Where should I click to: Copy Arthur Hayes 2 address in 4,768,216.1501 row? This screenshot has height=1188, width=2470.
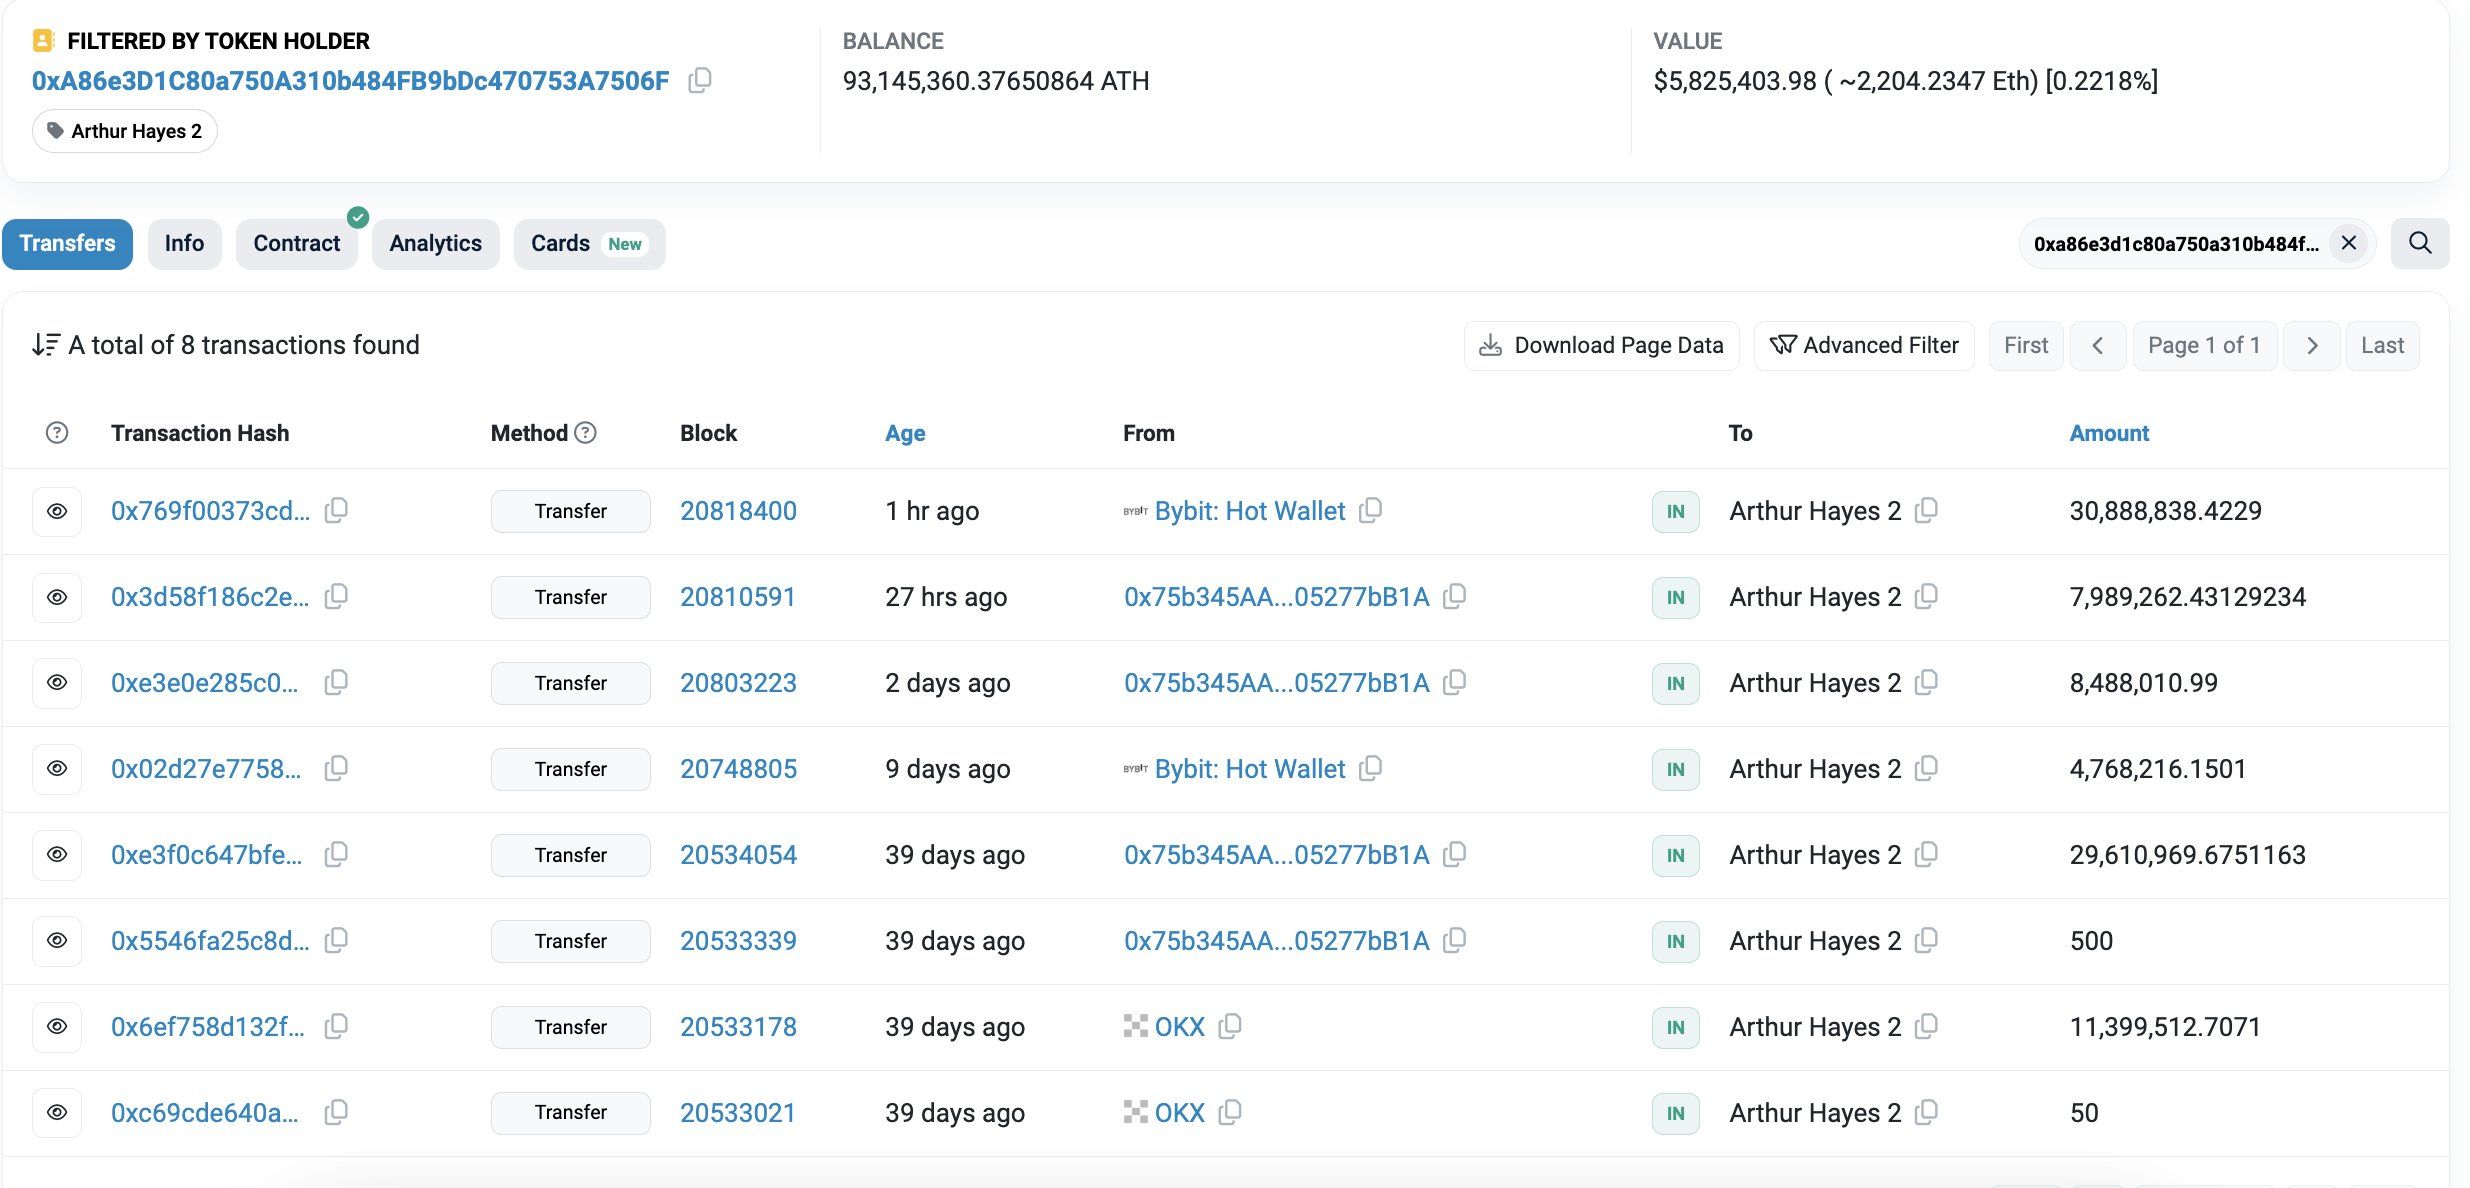(1926, 768)
